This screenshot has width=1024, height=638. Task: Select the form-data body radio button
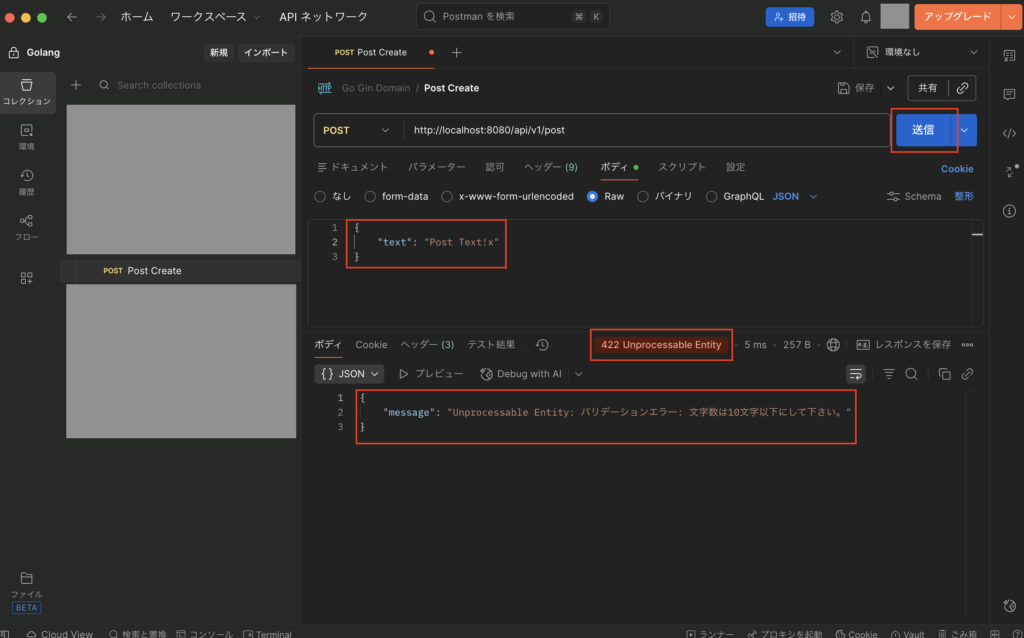coord(371,197)
